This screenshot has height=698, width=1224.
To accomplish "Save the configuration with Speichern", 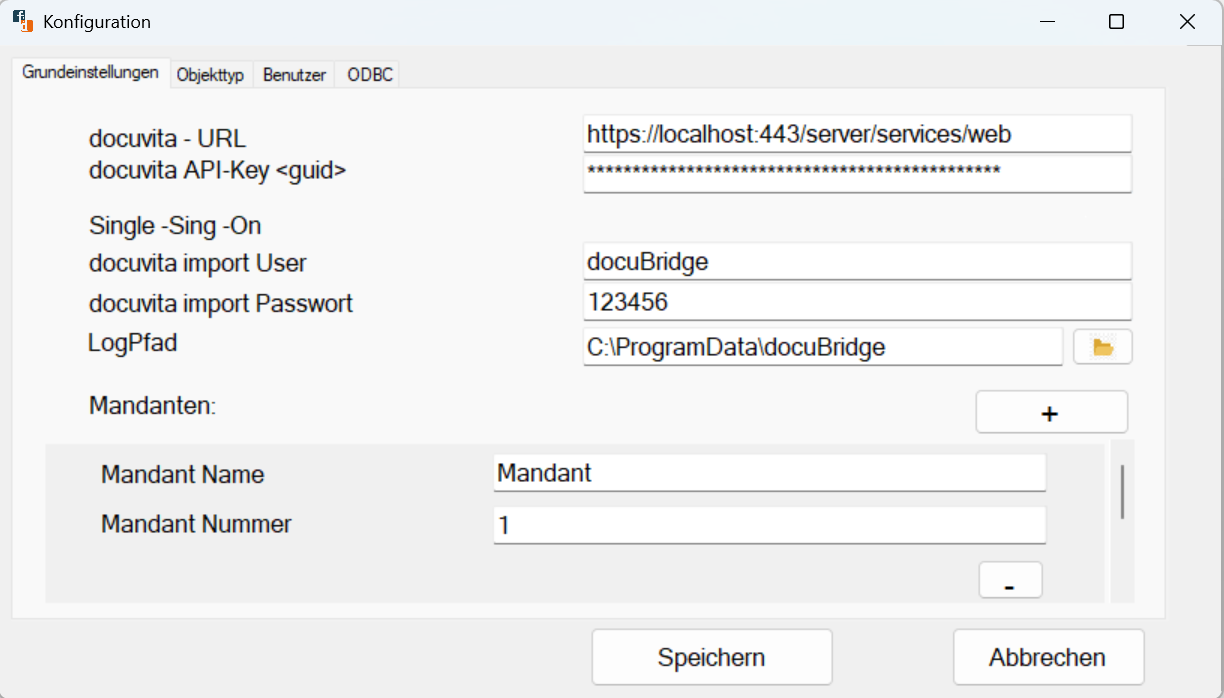I will (x=711, y=656).
